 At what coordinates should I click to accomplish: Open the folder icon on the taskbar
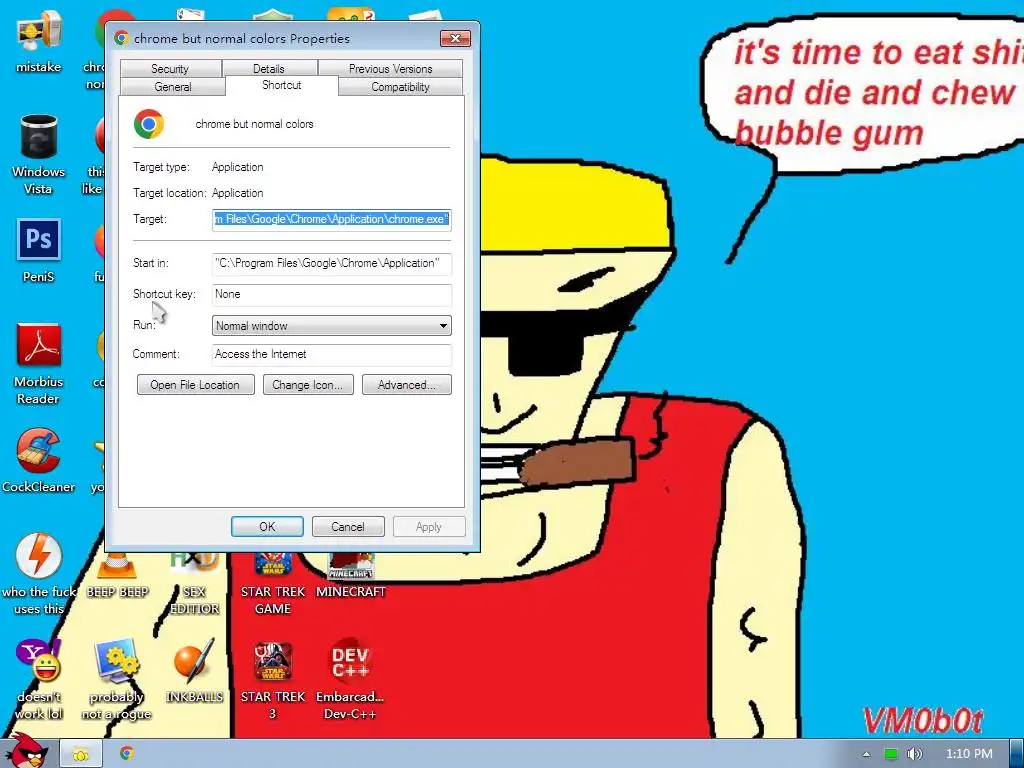[81, 754]
